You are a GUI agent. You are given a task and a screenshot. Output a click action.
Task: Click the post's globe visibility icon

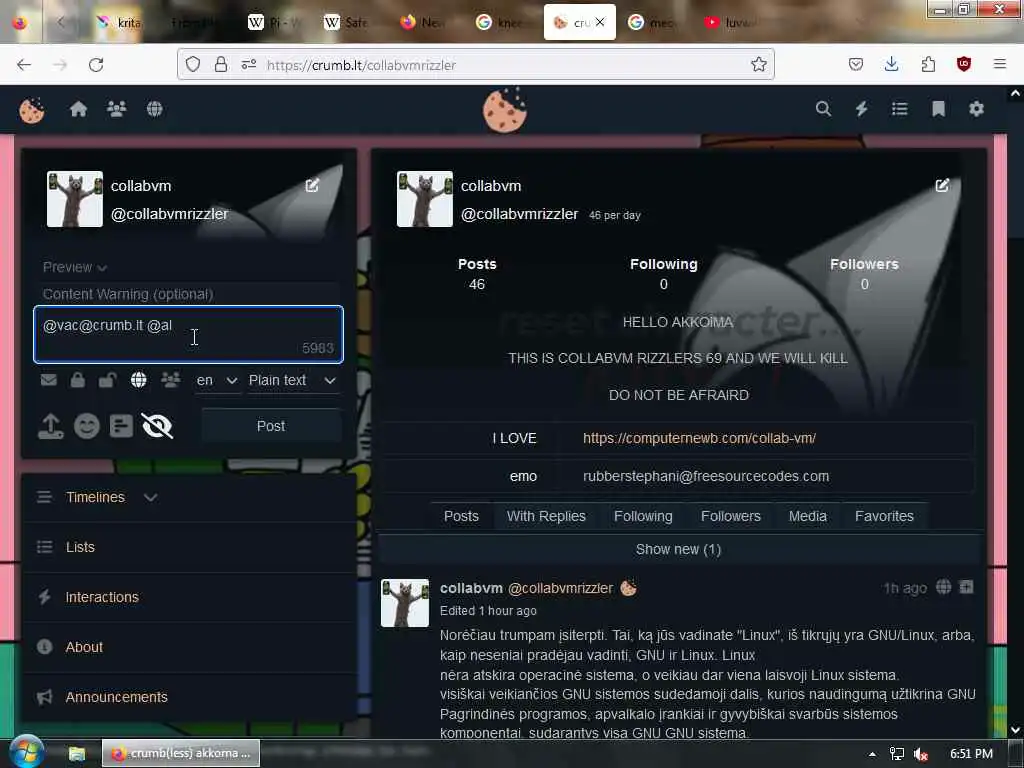pos(944,587)
